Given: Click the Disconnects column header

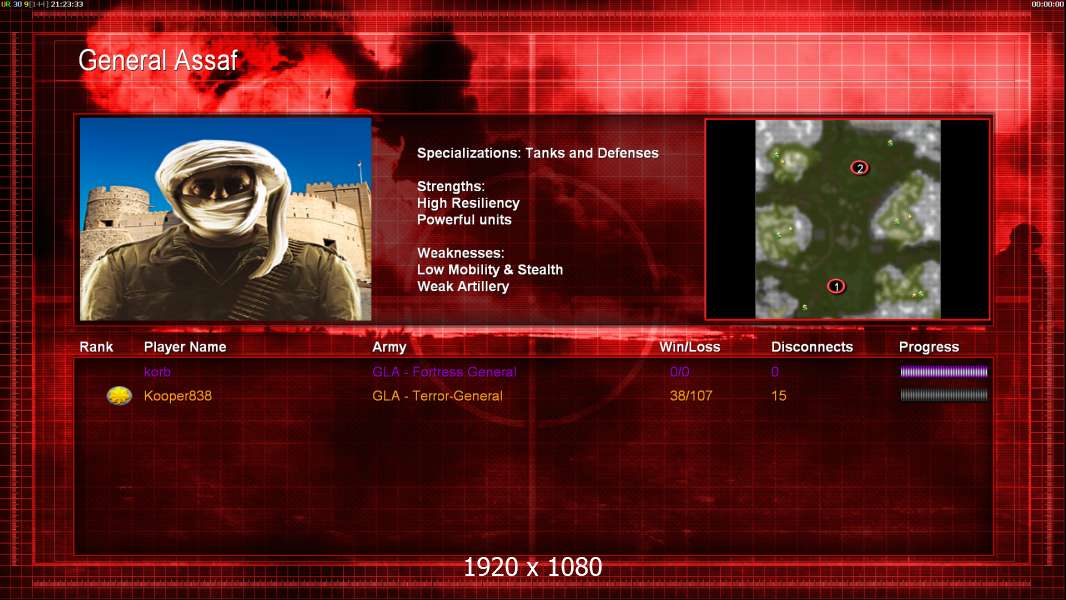Looking at the screenshot, I should [811, 347].
